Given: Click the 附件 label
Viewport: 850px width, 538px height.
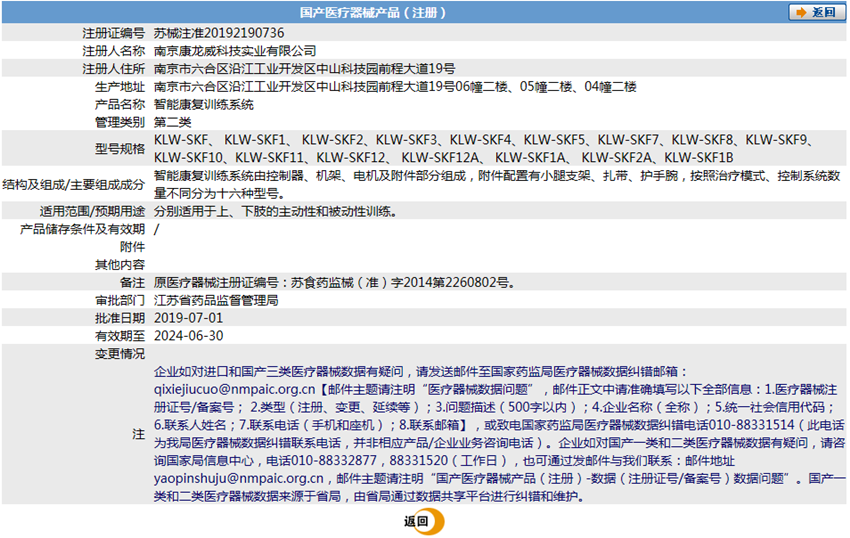Looking at the screenshot, I should (132, 247).
